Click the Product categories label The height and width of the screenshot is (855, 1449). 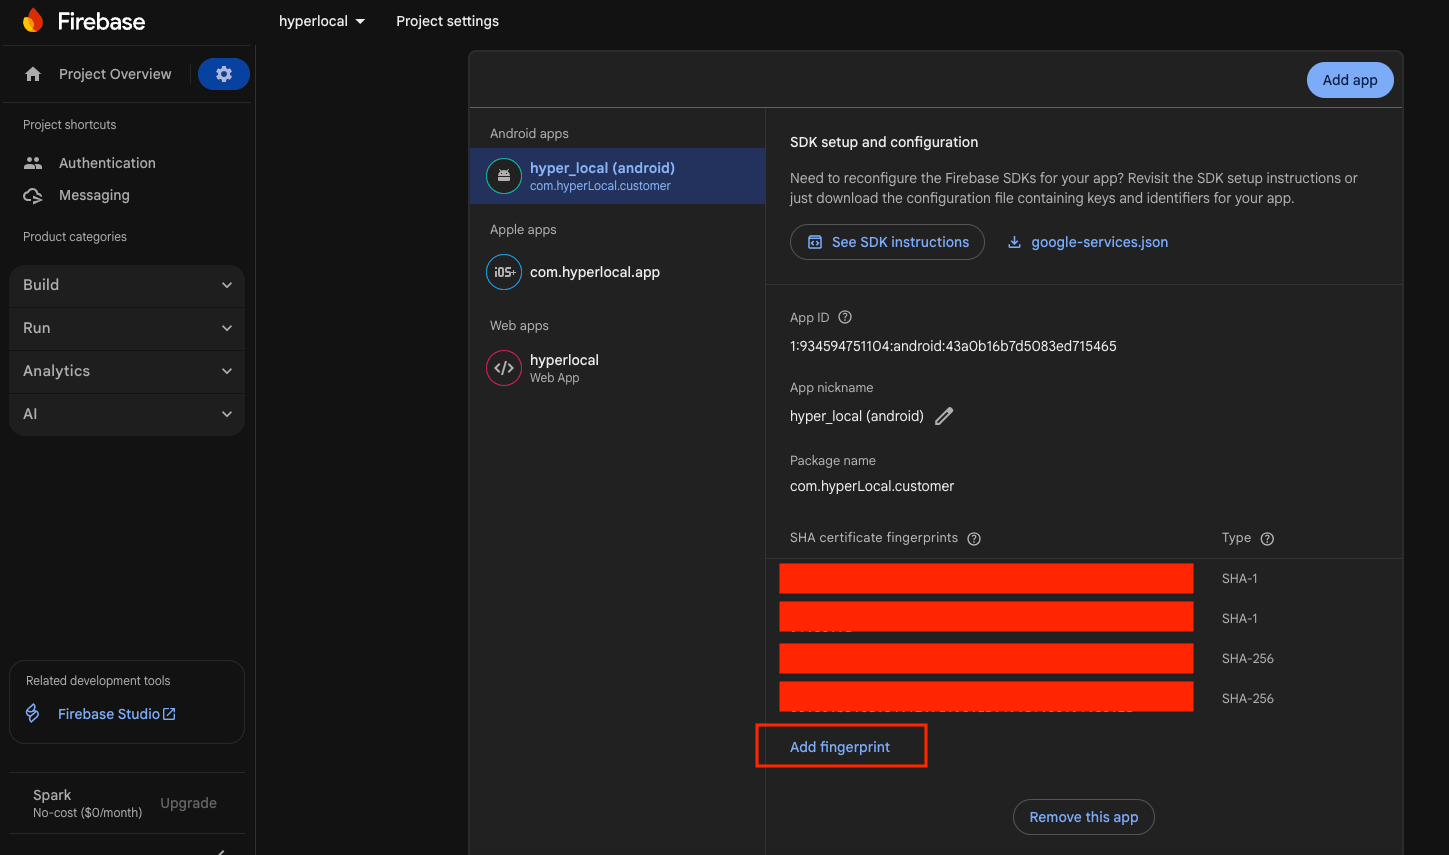75,237
